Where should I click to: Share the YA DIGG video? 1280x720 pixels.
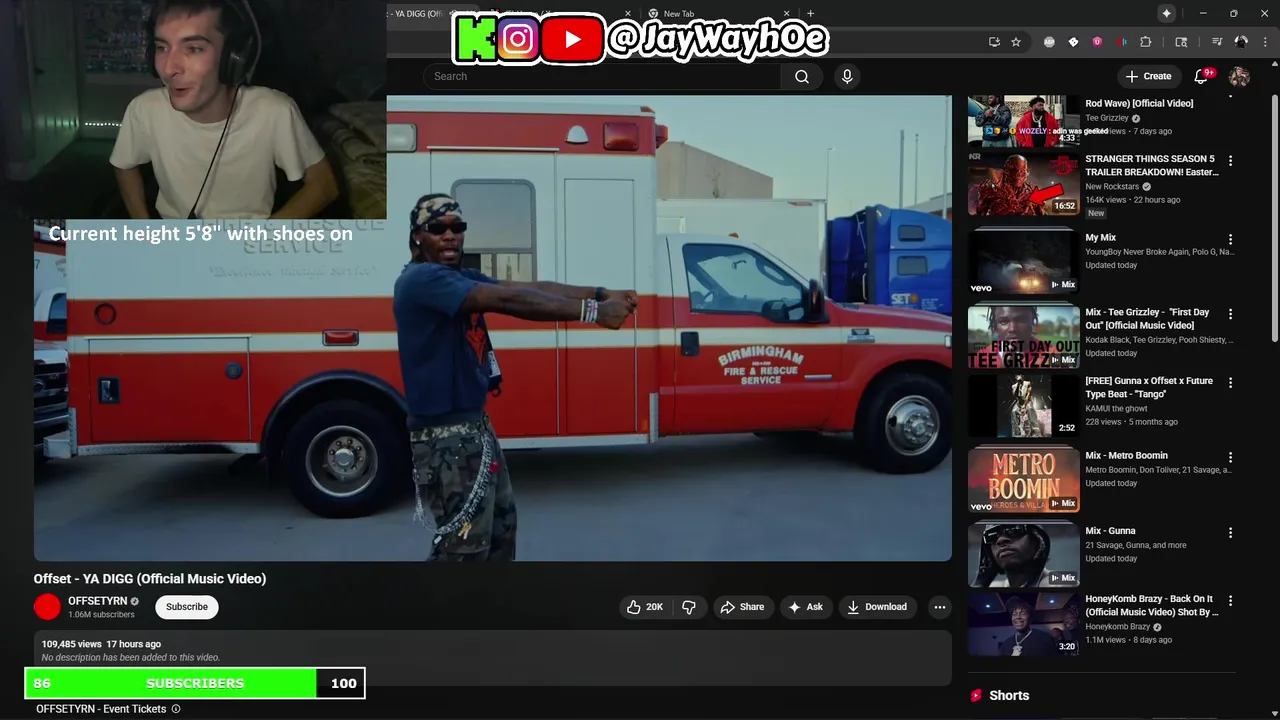(x=742, y=607)
